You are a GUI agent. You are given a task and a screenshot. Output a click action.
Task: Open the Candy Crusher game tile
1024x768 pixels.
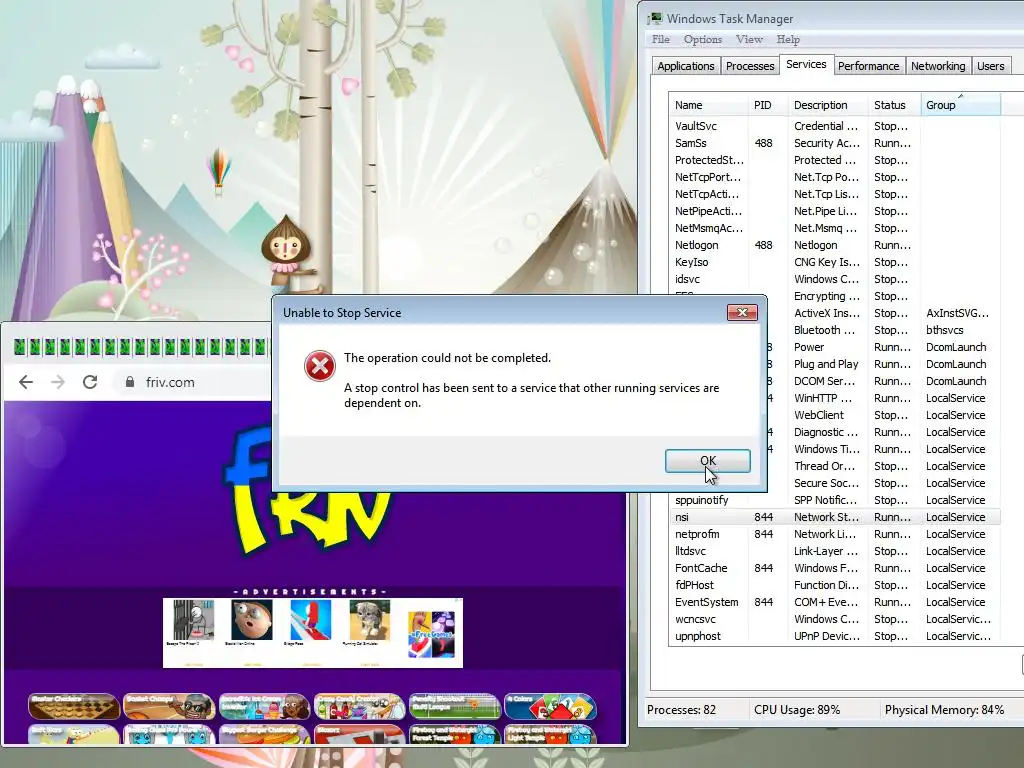click(x=359, y=706)
